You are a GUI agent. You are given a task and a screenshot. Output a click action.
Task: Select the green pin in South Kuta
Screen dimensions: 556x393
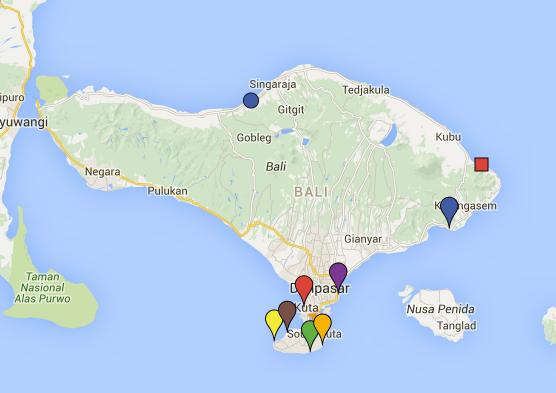click(310, 335)
